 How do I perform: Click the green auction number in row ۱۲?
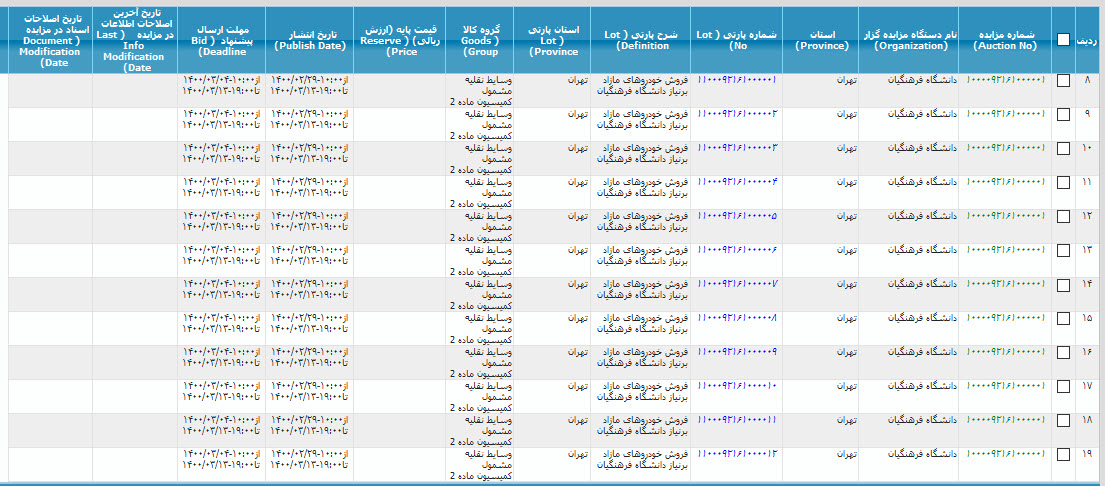tap(1005, 216)
